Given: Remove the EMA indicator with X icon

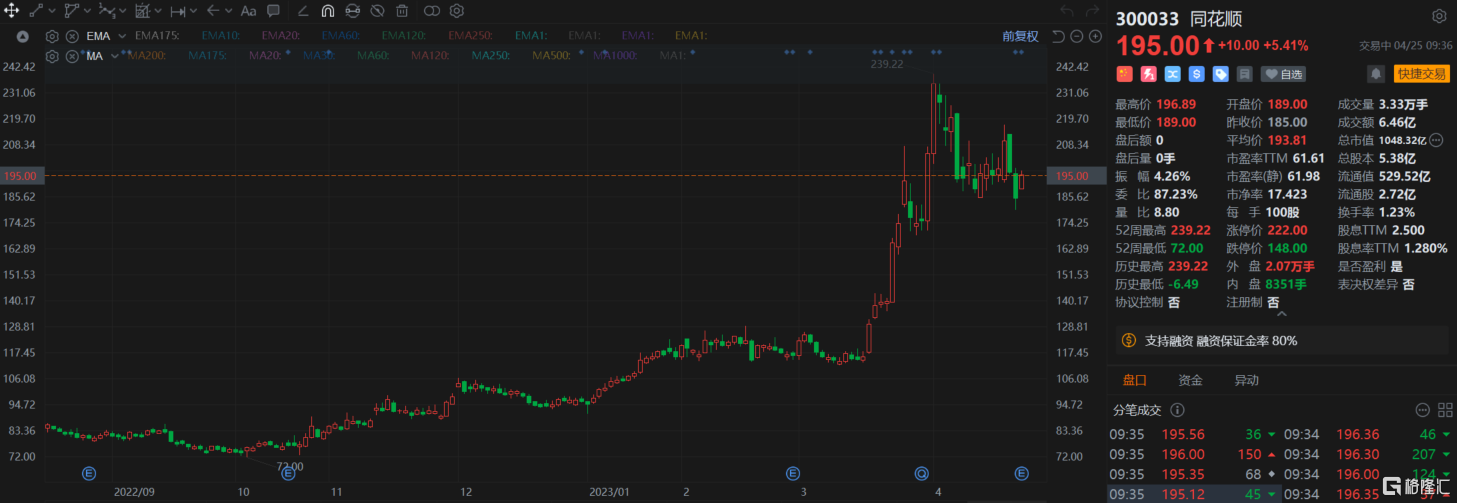Looking at the screenshot, I should pos(72,35).
